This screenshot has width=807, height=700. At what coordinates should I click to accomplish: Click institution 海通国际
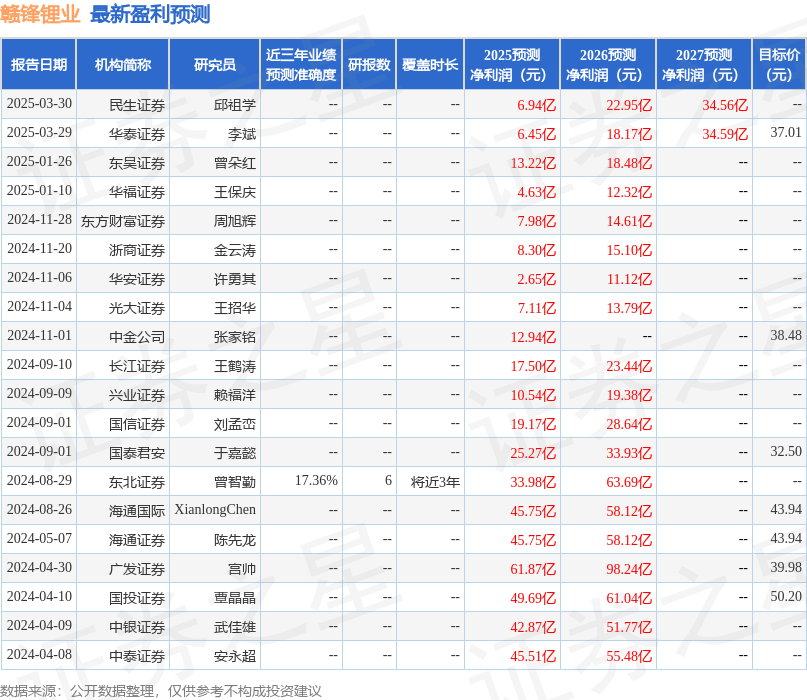tap(137, 511)
